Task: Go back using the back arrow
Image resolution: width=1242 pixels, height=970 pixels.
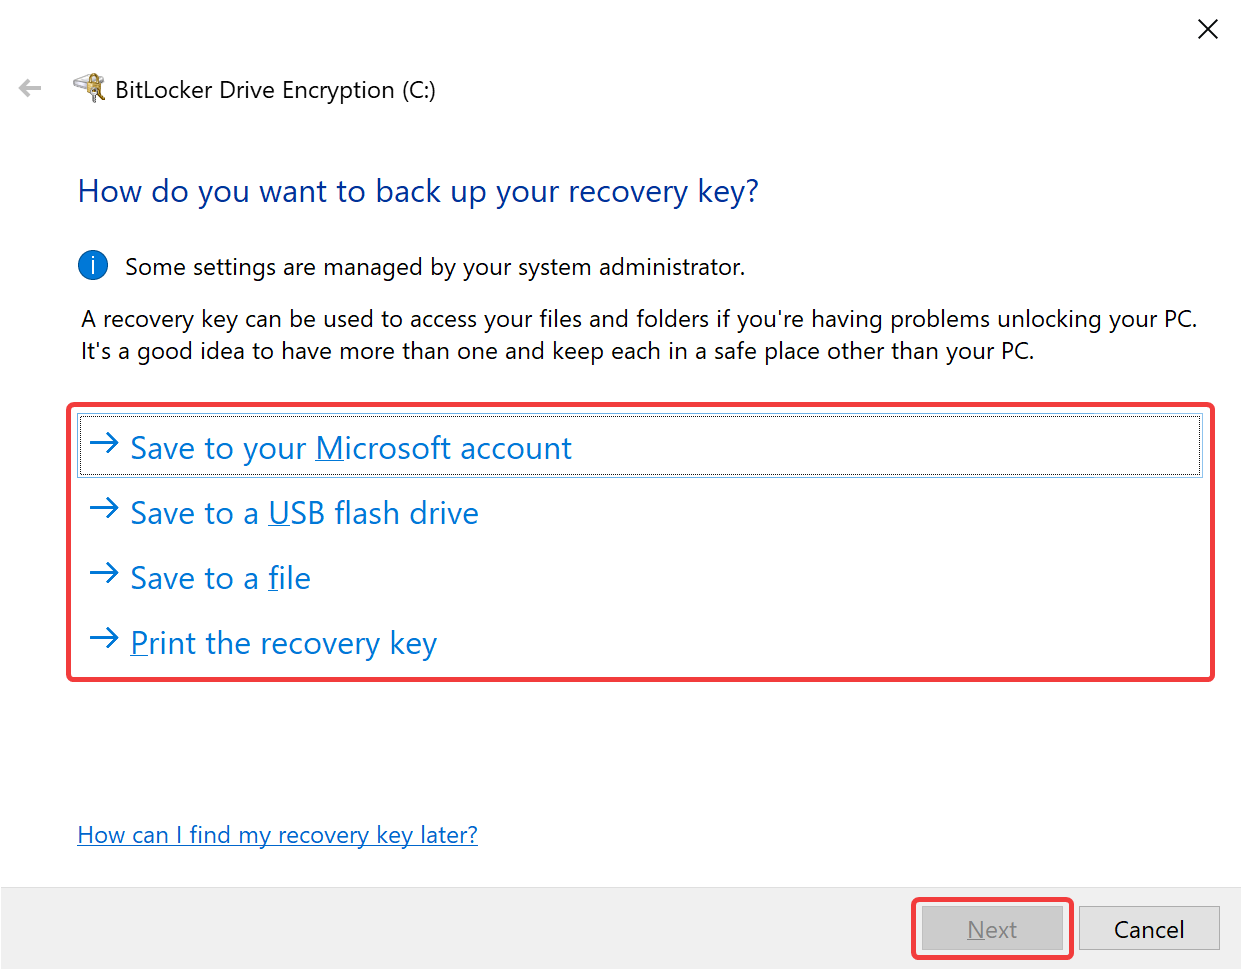Action: coord(30,89)
